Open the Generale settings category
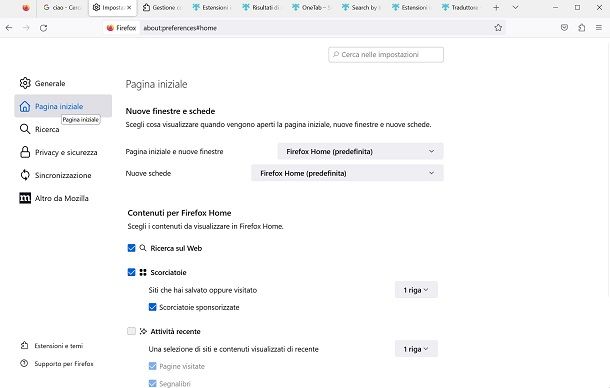610x388 pixels. [63, 83]
